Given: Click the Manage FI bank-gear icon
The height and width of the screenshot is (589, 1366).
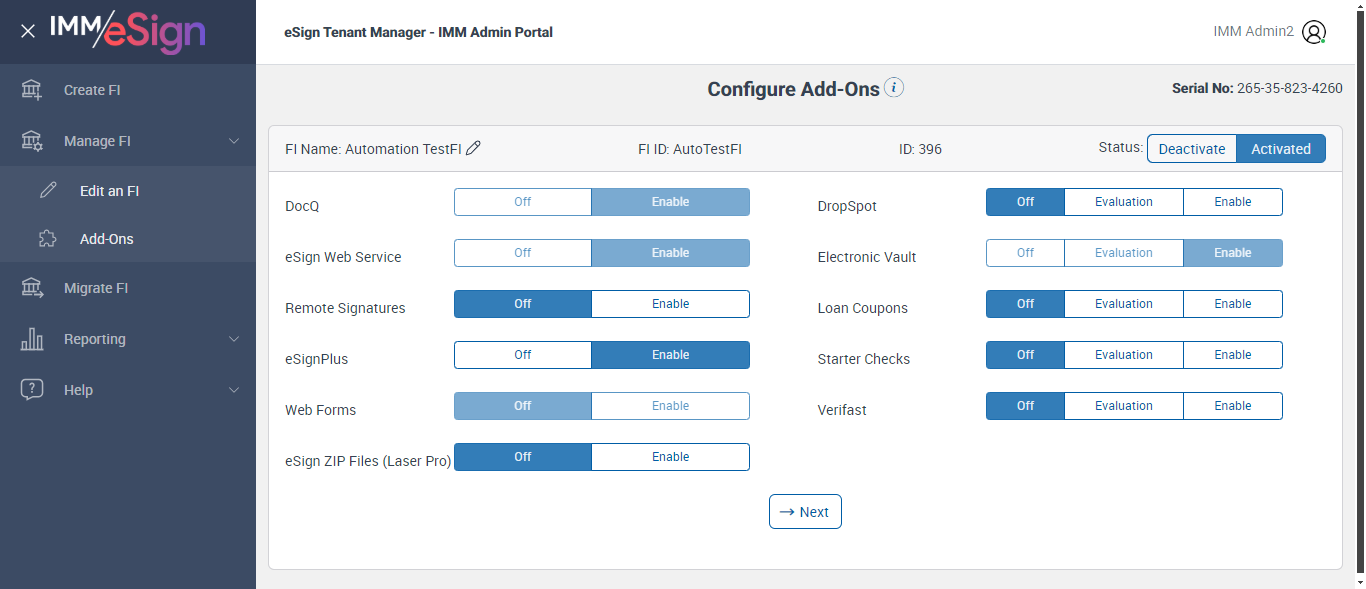Looking at the screenshot, I should click(32, 141).
